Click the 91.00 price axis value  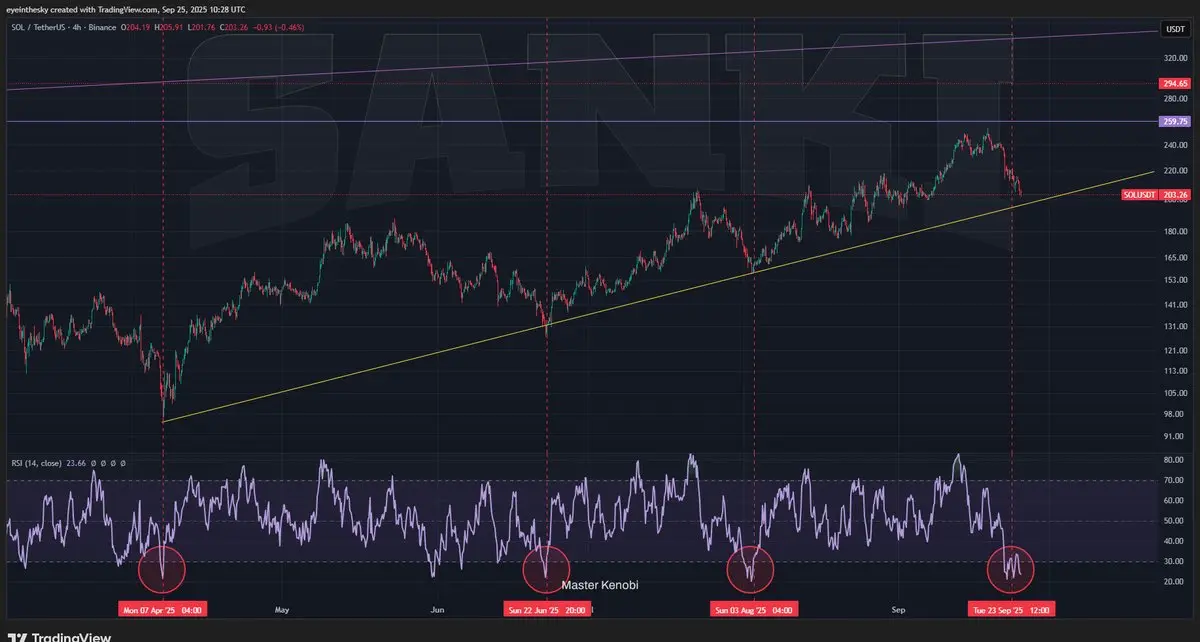(x=1174, y=436)
